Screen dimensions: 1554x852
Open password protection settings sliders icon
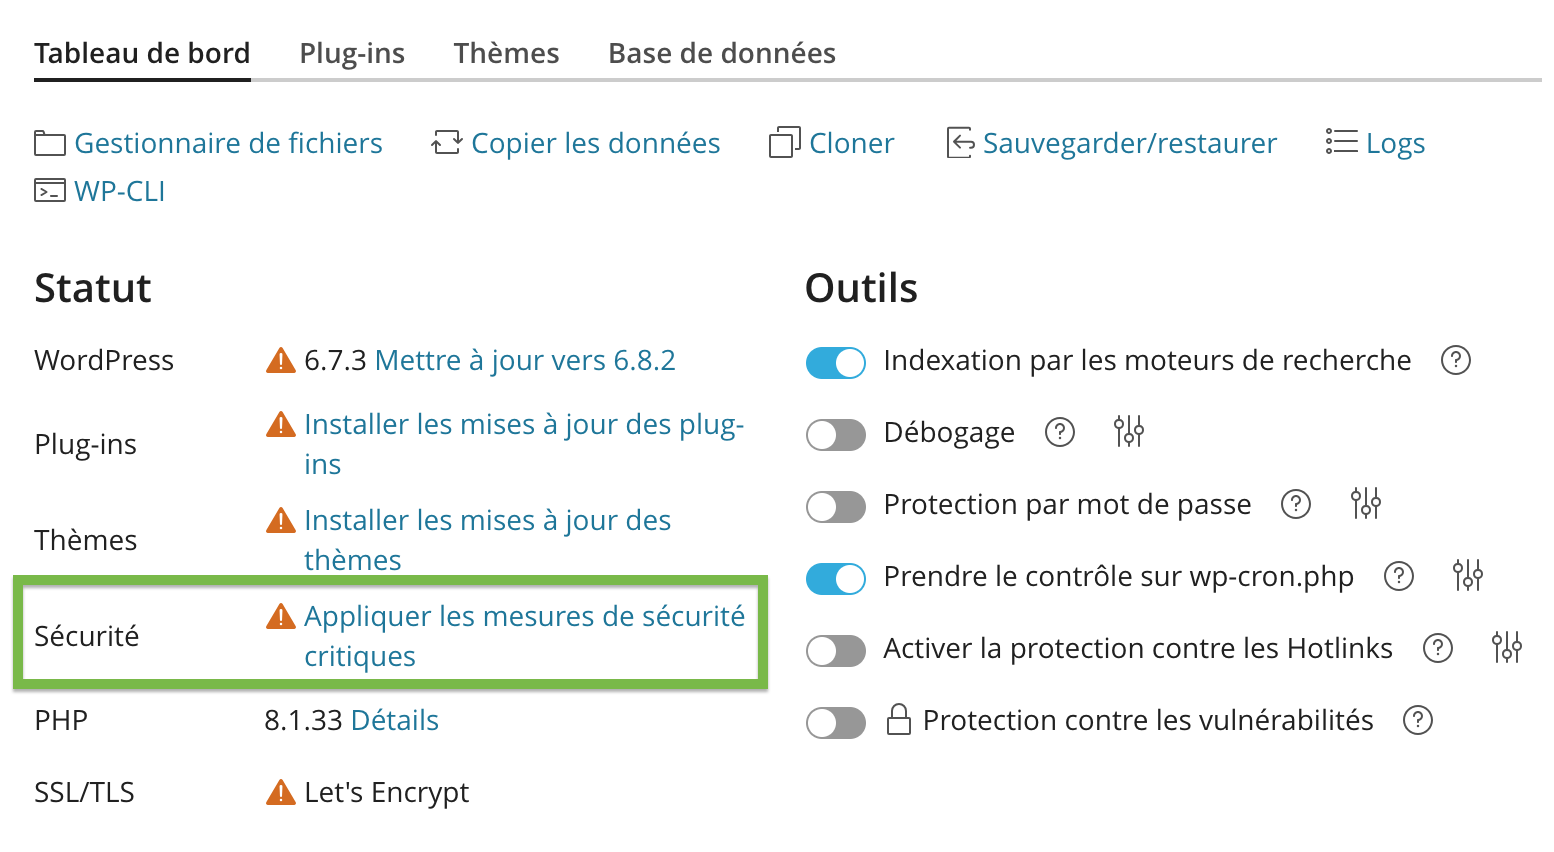point(1365,504)
